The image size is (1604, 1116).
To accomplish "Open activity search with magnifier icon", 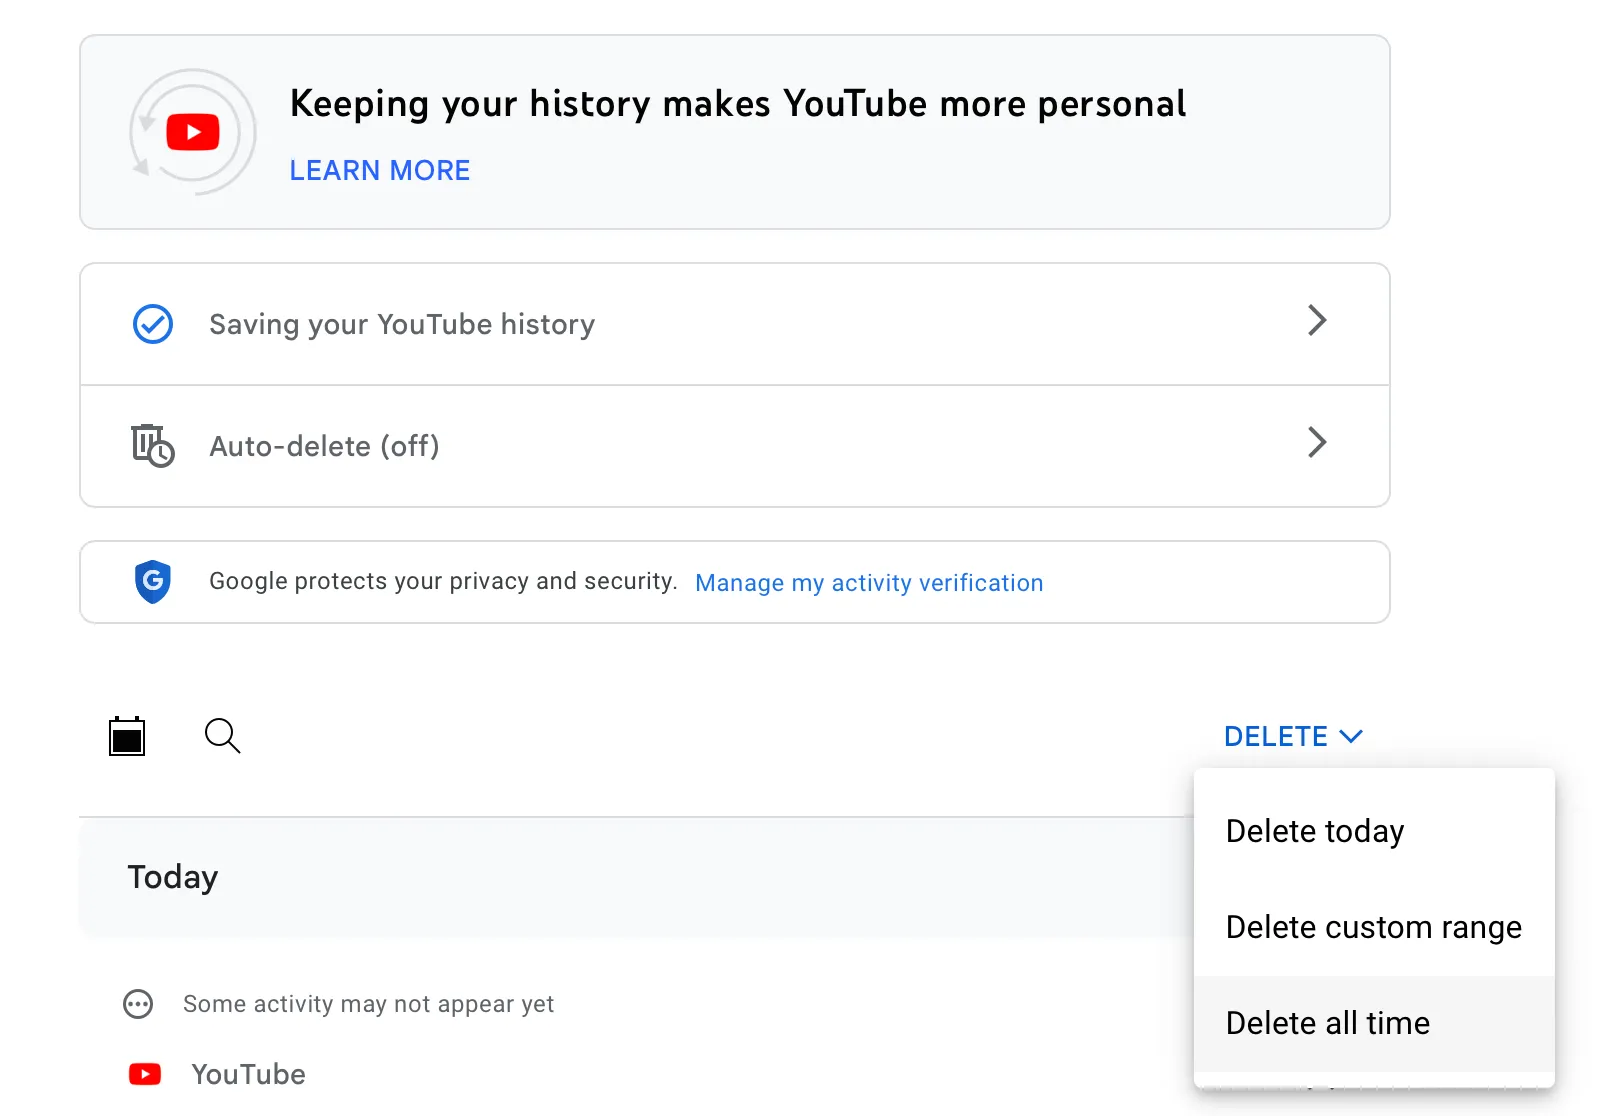I will (x=222, y=736).
